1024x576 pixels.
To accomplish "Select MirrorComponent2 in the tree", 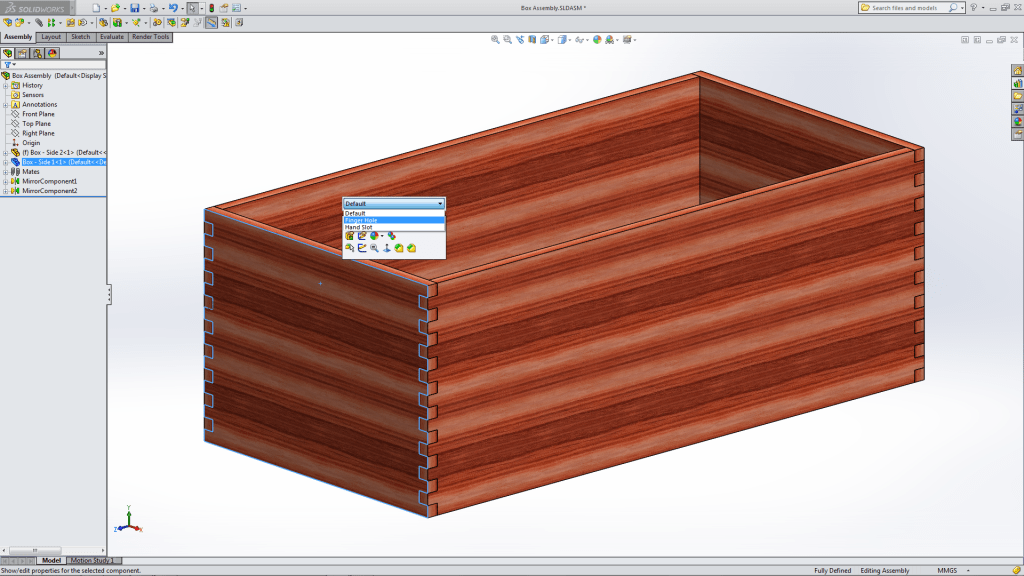I will (x=50, y=191).
